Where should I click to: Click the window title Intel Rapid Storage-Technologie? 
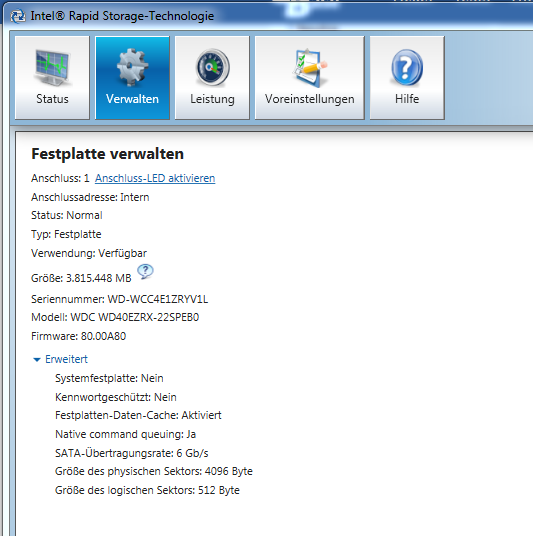click(x=122, y=16)
